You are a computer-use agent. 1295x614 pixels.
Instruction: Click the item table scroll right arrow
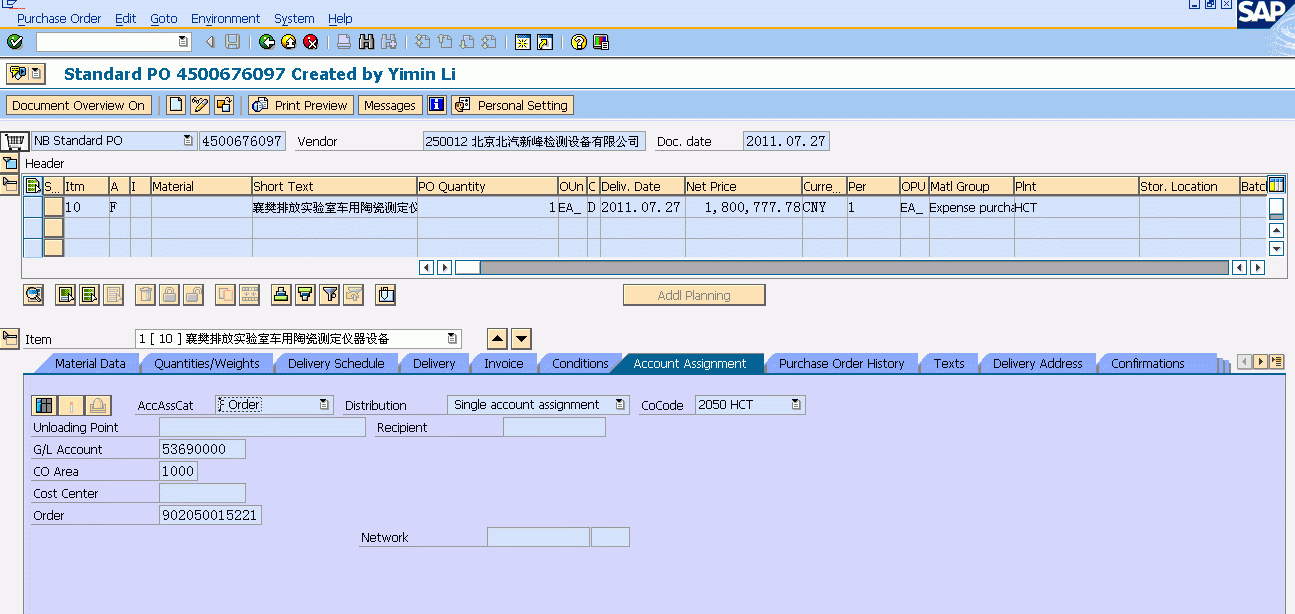tap(1258, 267)
